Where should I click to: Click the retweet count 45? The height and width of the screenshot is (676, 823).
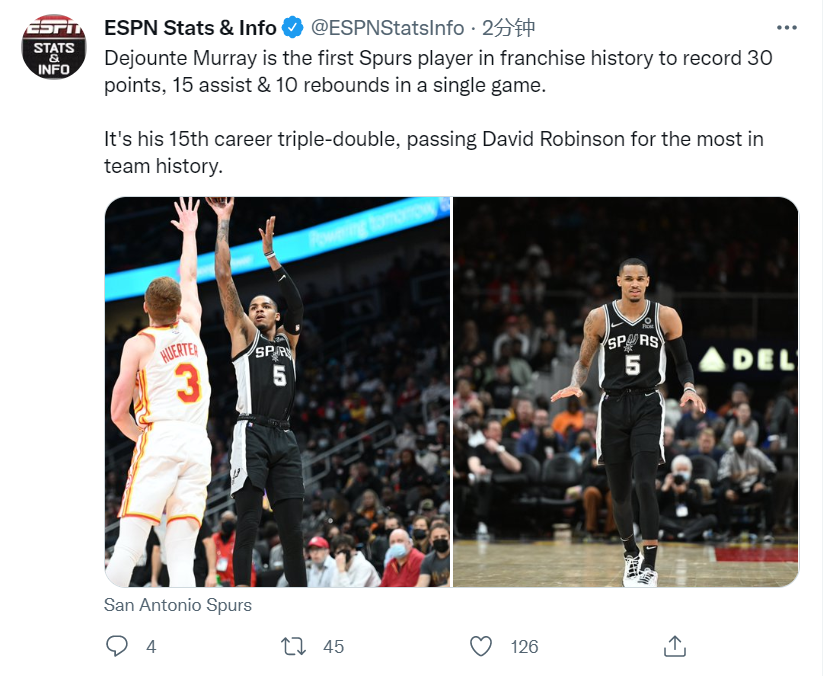point(333,647)
